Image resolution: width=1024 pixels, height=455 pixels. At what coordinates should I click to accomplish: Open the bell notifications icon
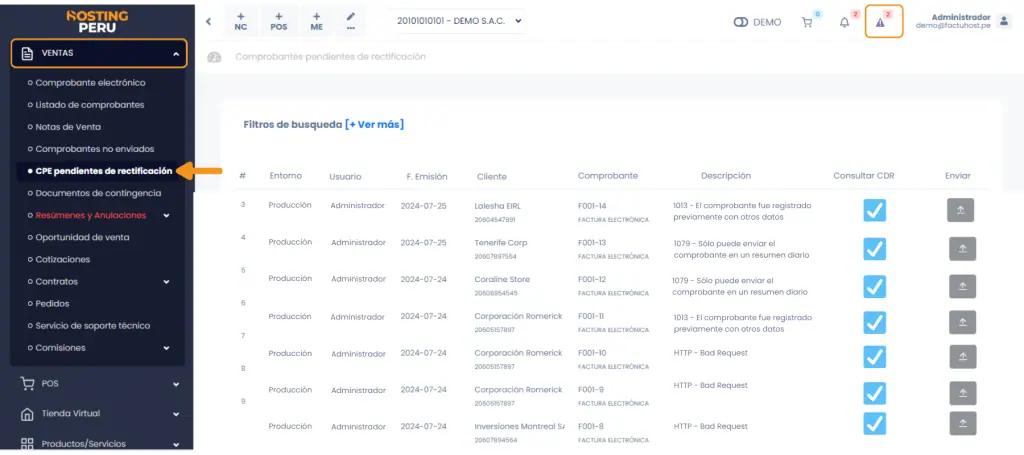click(844, 22)
